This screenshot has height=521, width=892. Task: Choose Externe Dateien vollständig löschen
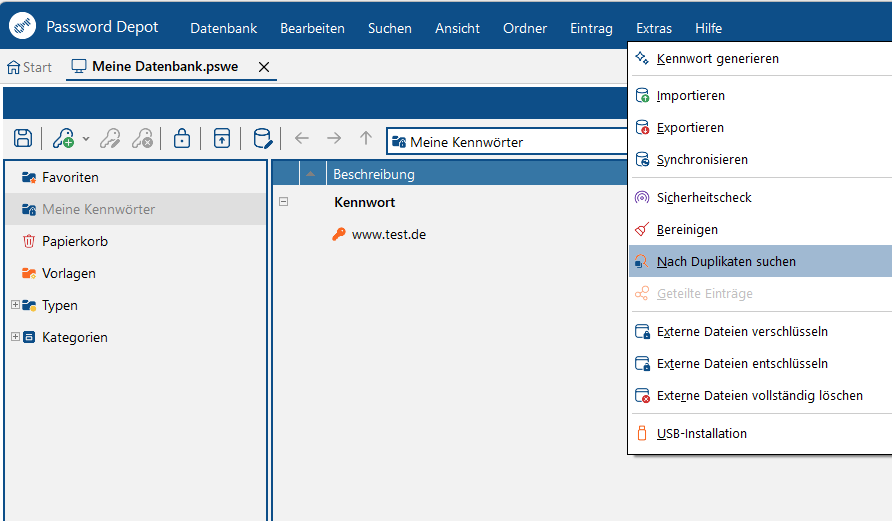point(761,395)
